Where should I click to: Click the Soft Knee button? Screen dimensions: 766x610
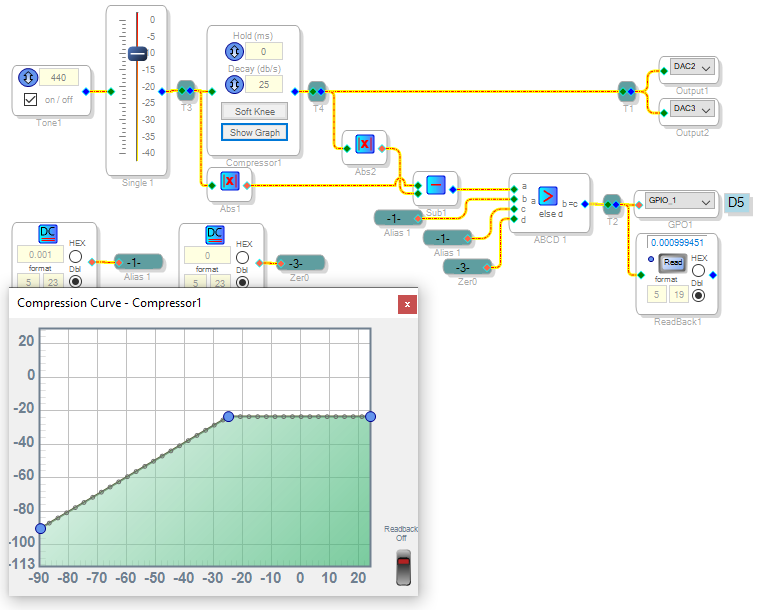pyautogui.click(x=255, y=111)
